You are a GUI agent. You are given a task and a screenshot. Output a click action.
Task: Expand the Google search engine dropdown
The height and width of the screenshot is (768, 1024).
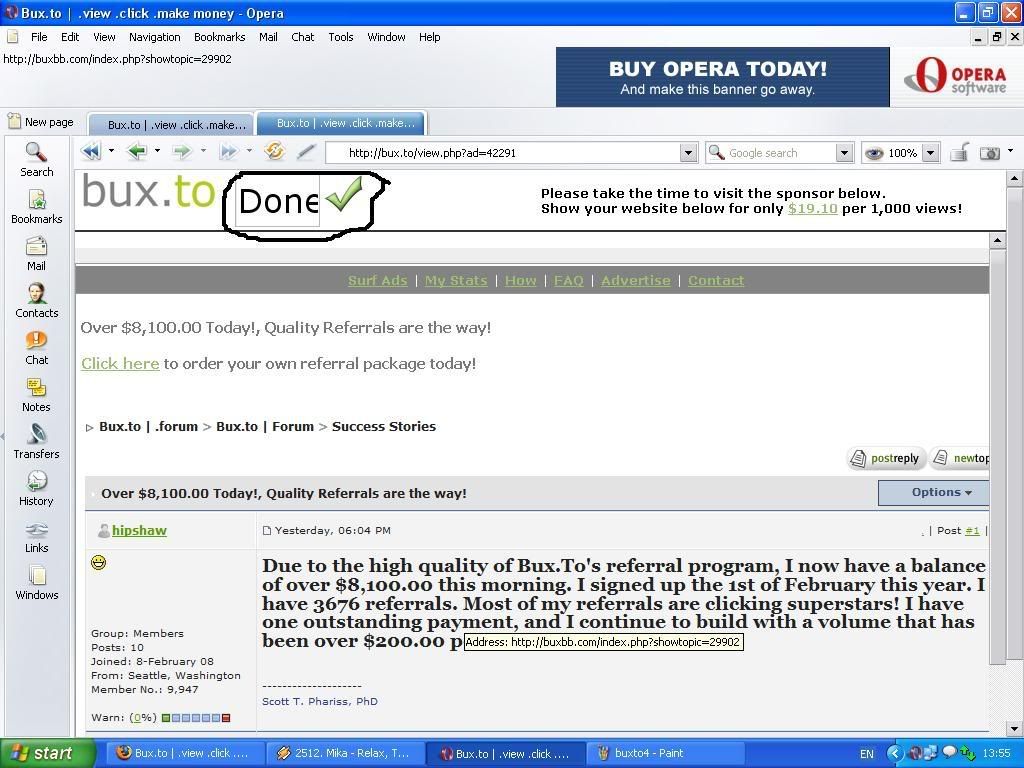[844, 153]
